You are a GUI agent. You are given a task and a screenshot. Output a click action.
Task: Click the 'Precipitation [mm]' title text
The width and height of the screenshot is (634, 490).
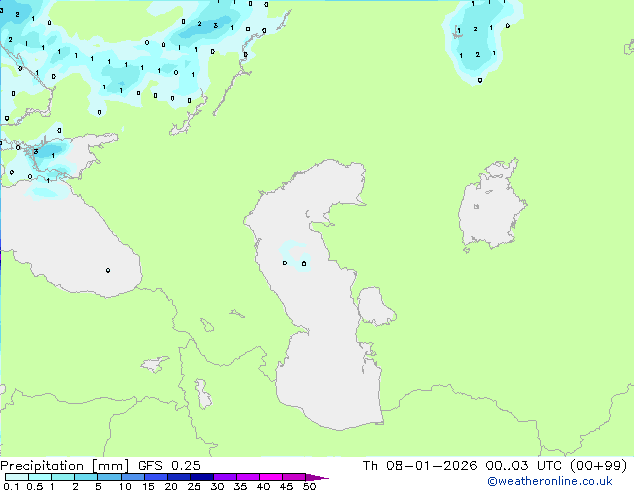click(x=65, y=466)
